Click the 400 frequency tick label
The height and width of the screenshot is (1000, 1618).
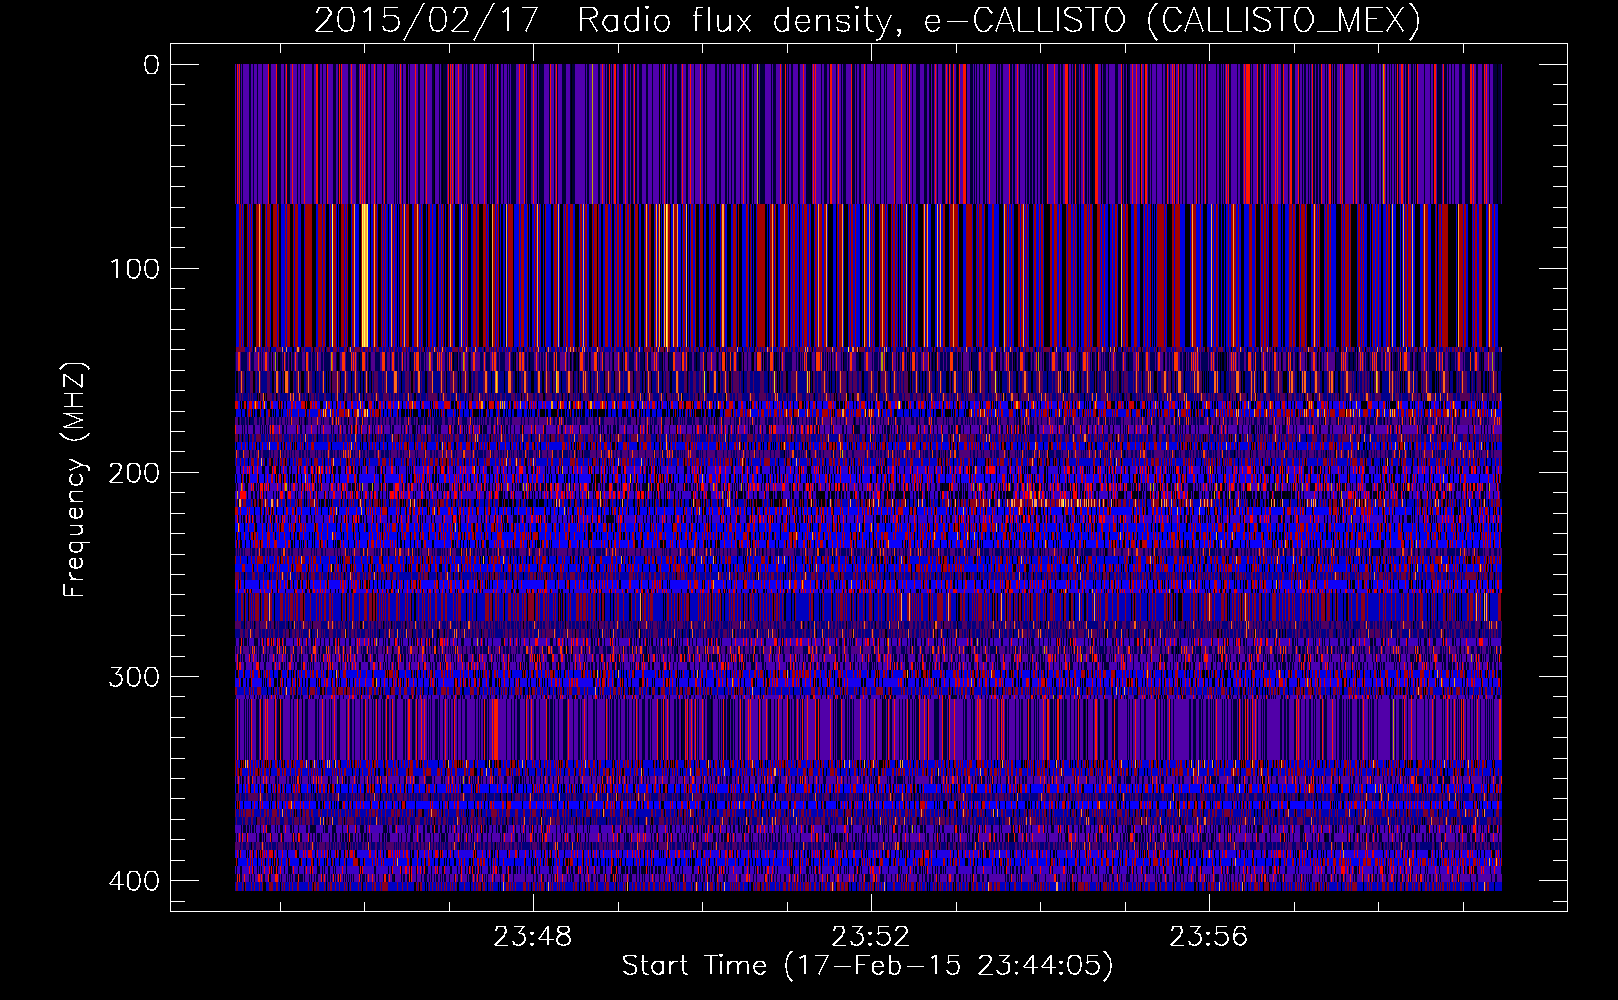coord(133,881)
